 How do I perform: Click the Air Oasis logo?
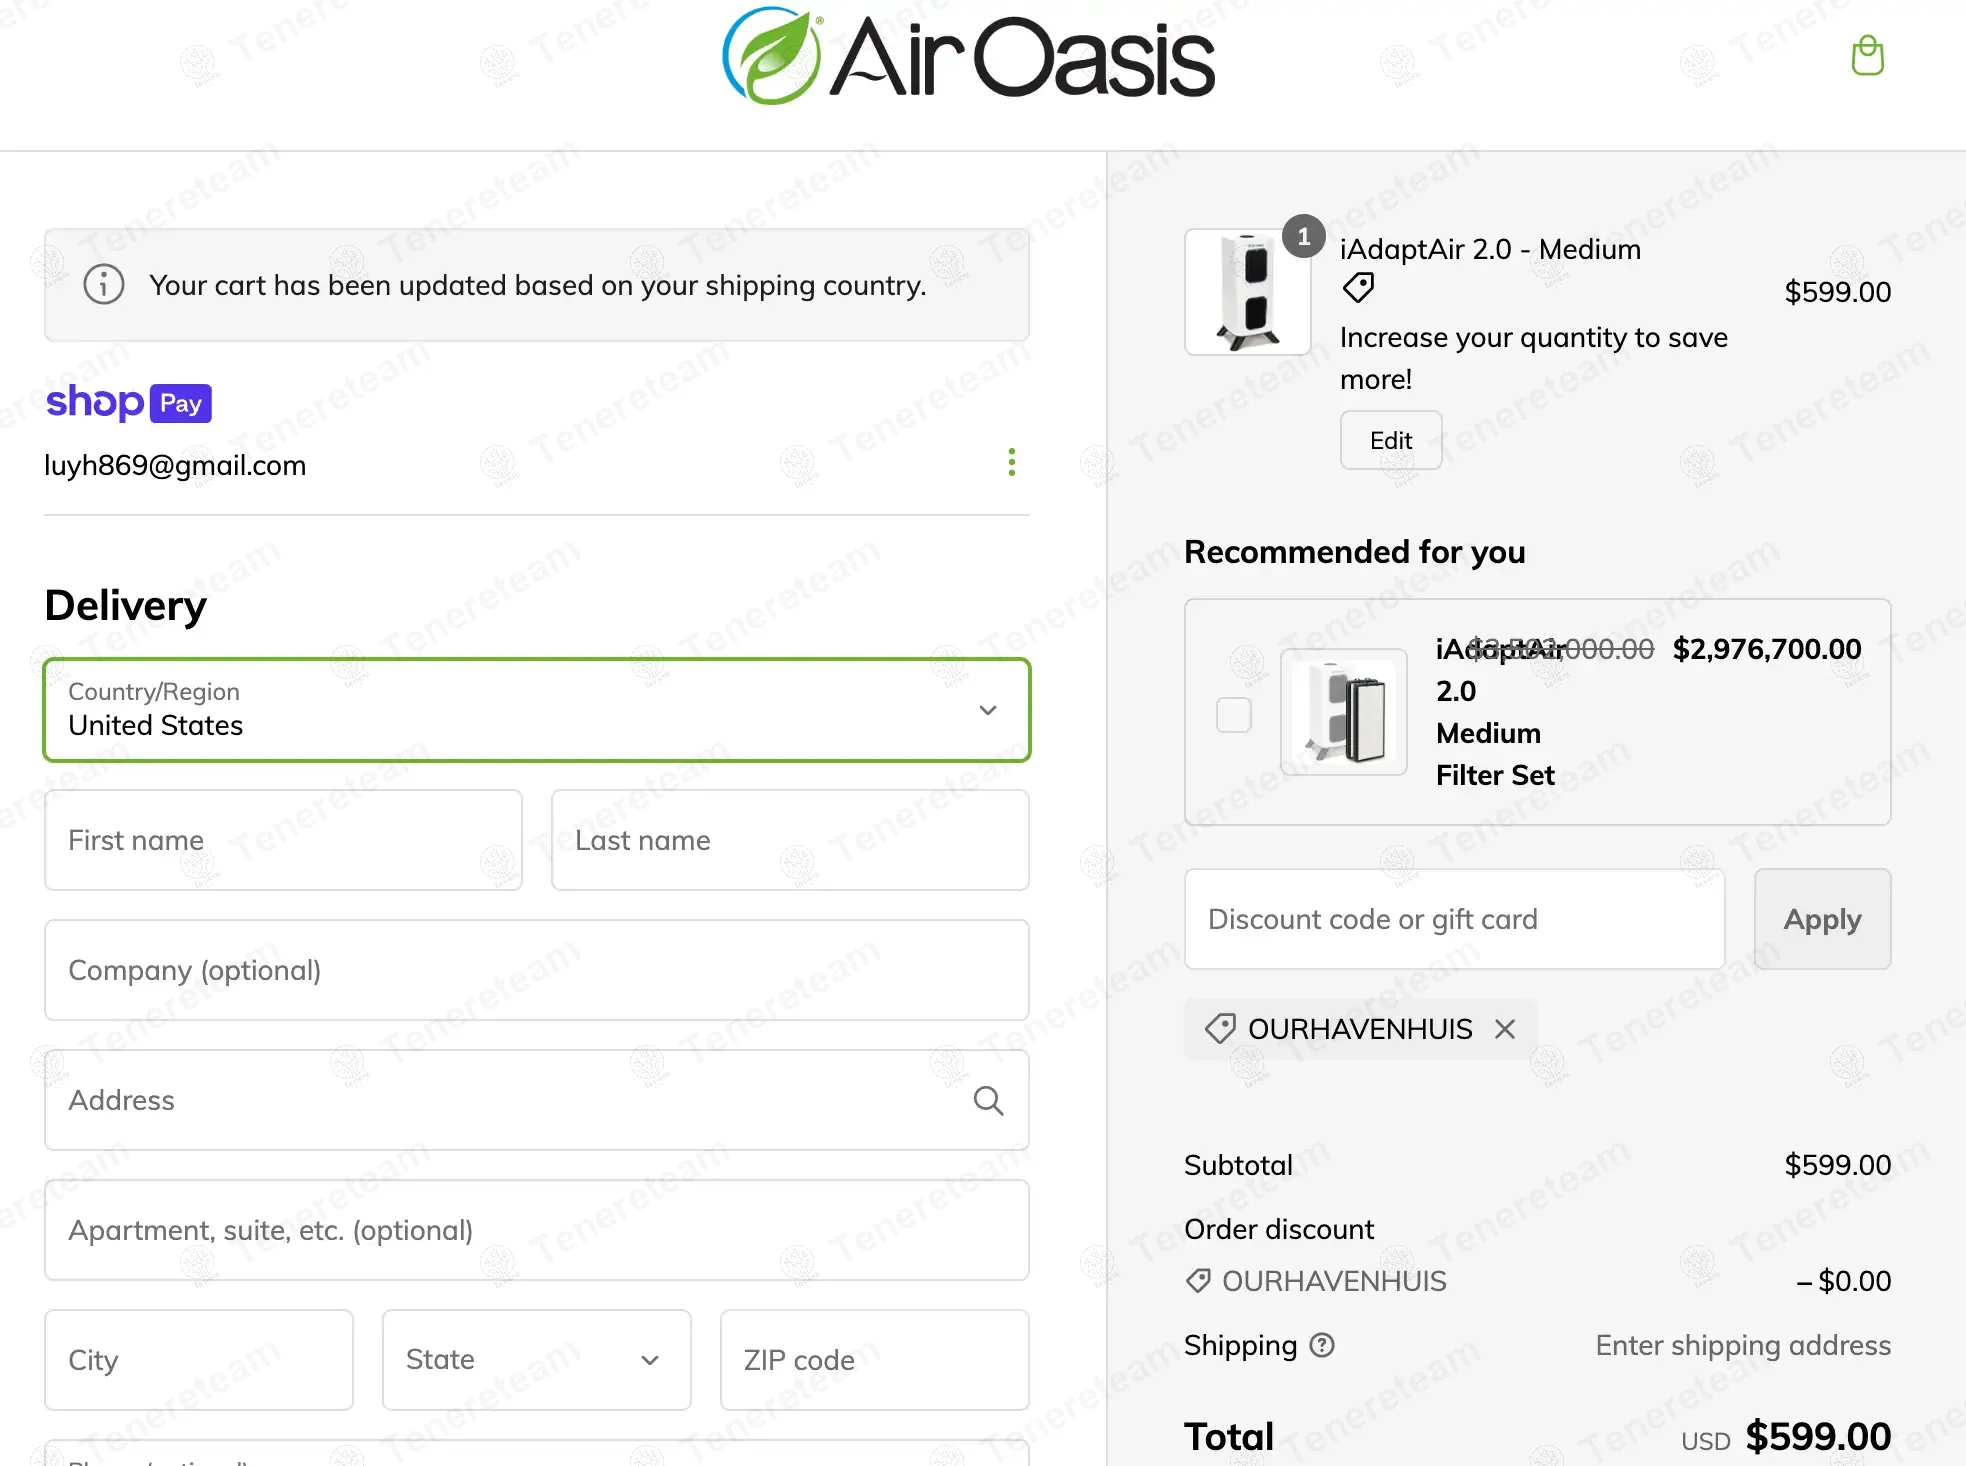point(968,56)
